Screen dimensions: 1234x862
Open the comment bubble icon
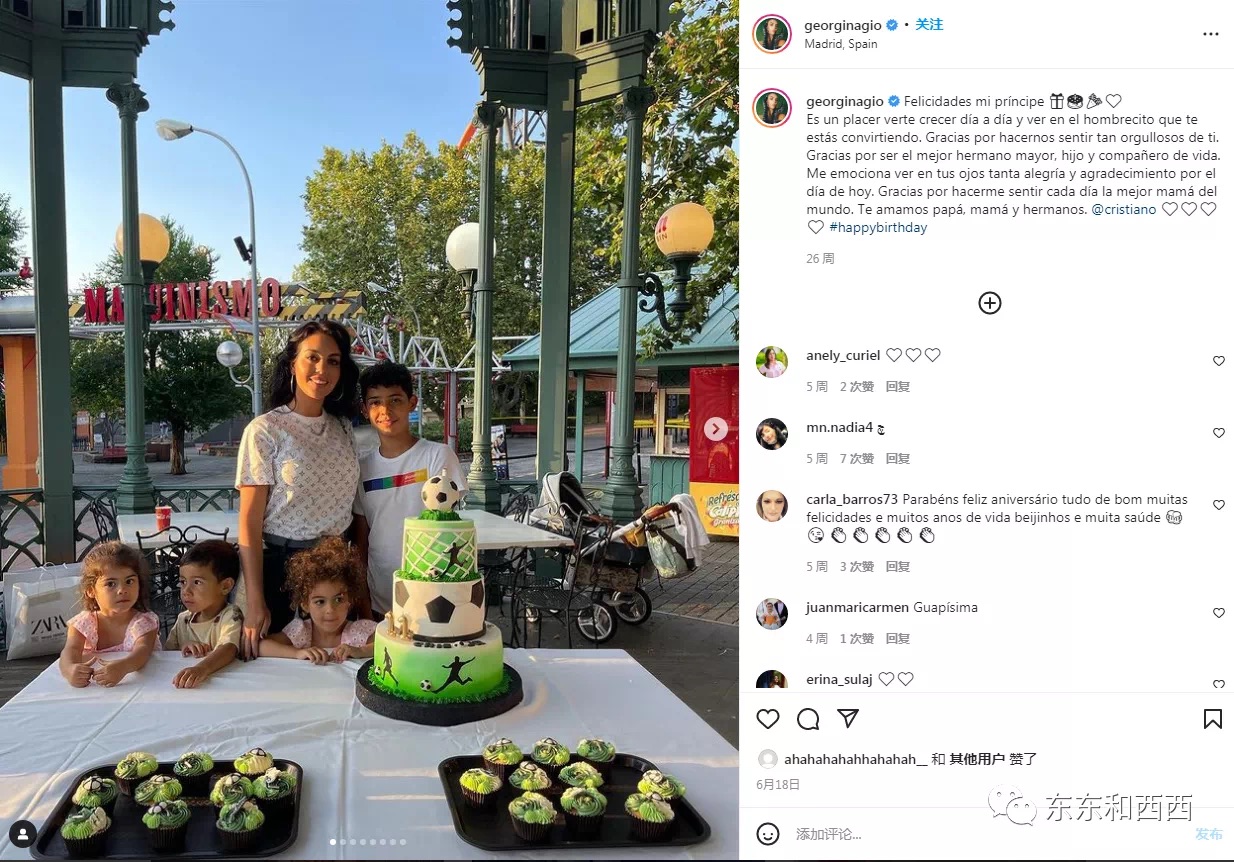(x=808, y=719)
